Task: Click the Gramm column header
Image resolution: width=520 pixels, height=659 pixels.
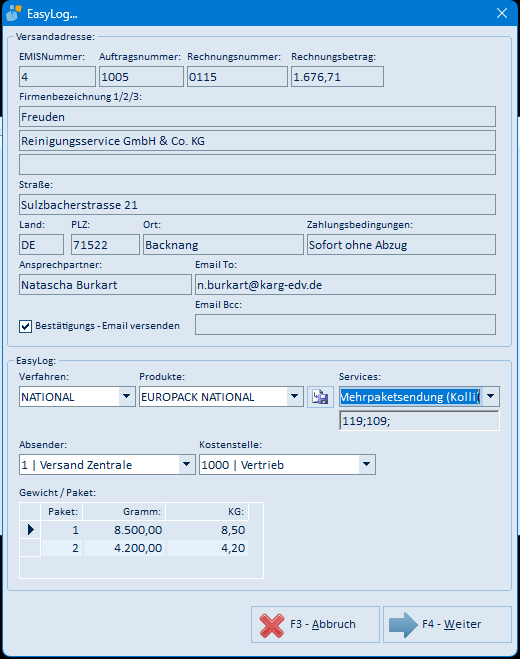Action: coord(124,512)
